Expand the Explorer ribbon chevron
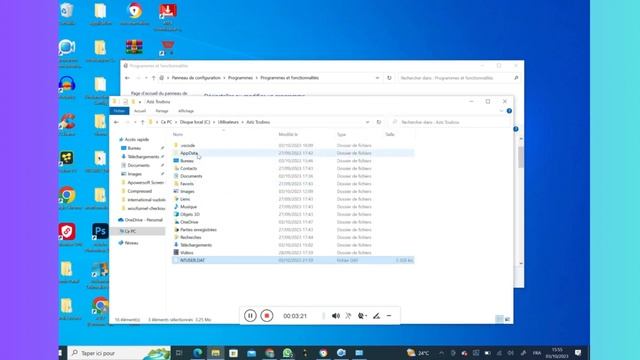Screen dimensions: 640x360 pyautogui.click(x=501, y=111)
